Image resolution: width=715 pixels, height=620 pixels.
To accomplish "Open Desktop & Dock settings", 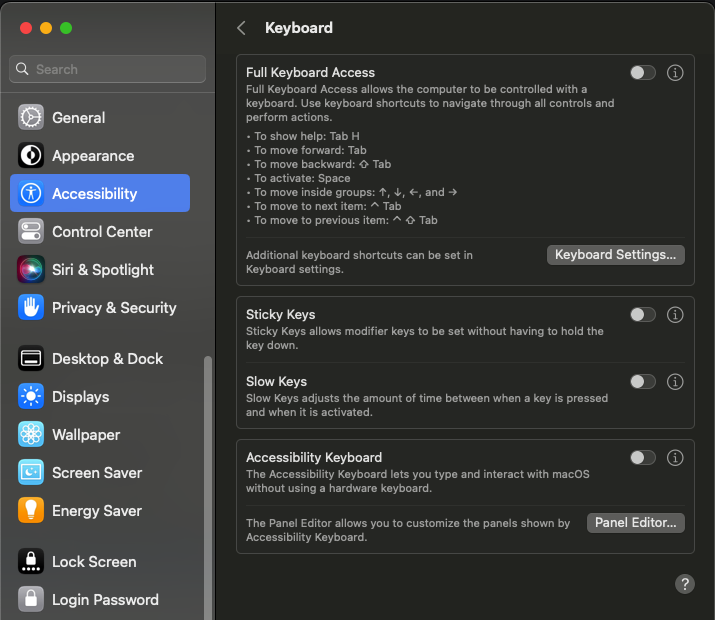I will pos(107,358).
